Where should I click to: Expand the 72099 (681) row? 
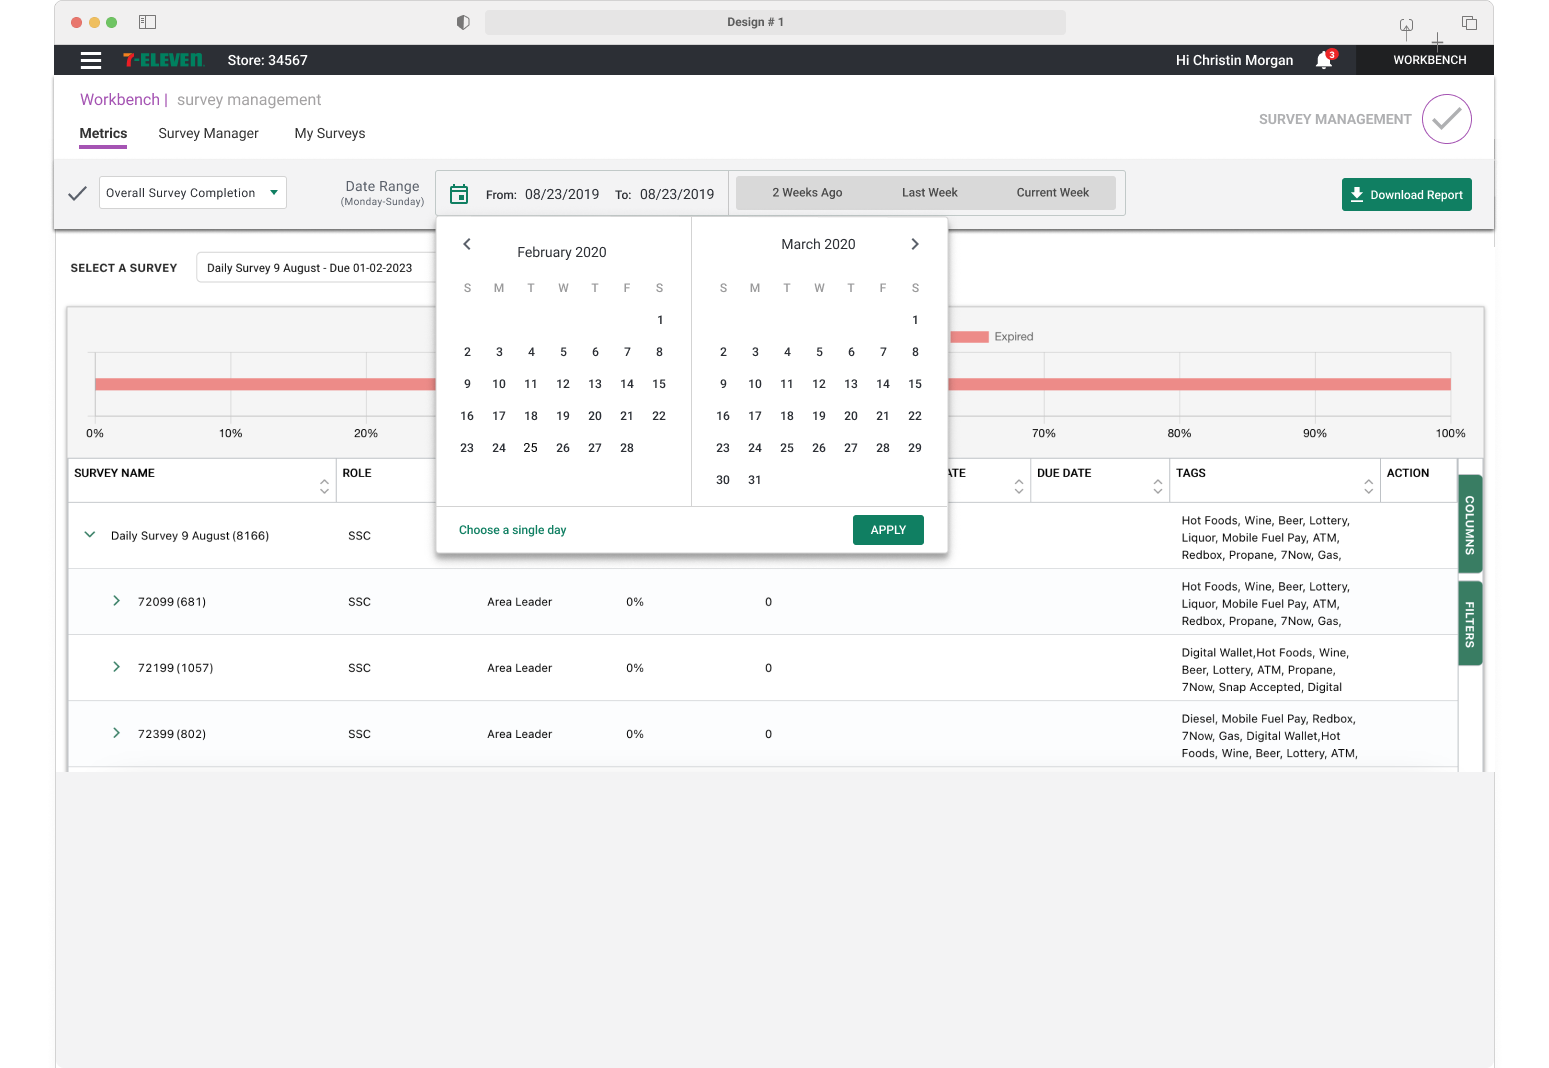(116, 601)
